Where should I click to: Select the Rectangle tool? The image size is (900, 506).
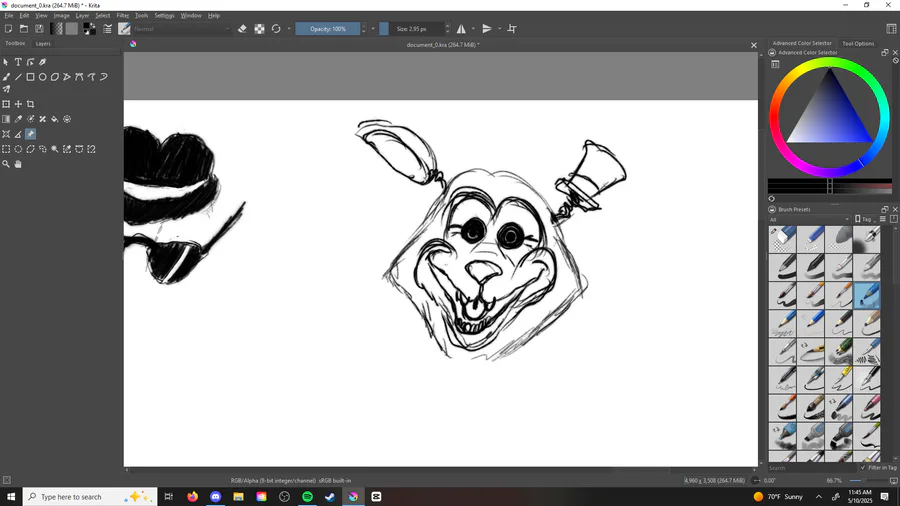click(30, 77)
